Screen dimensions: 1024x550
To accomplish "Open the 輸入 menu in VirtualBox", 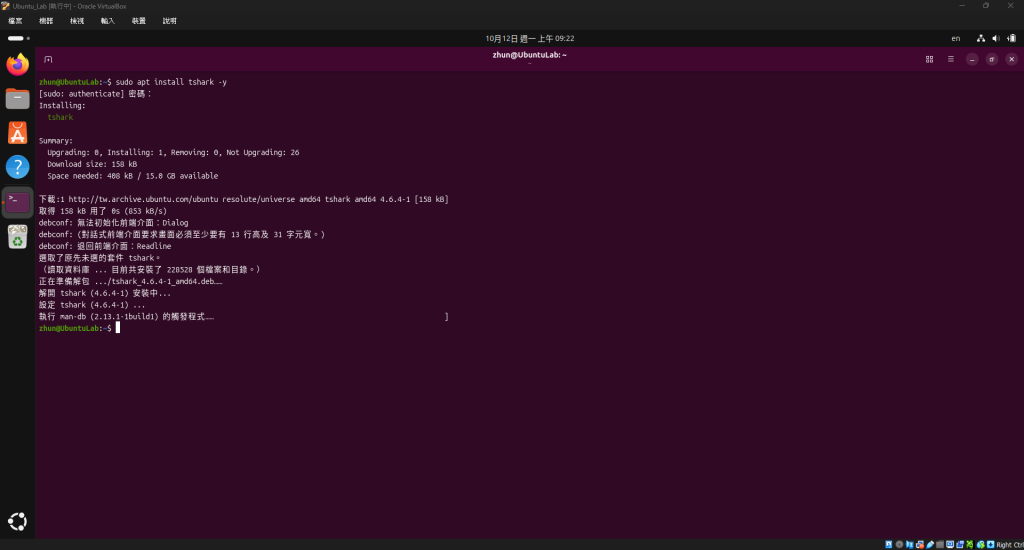I will [108, 21].
